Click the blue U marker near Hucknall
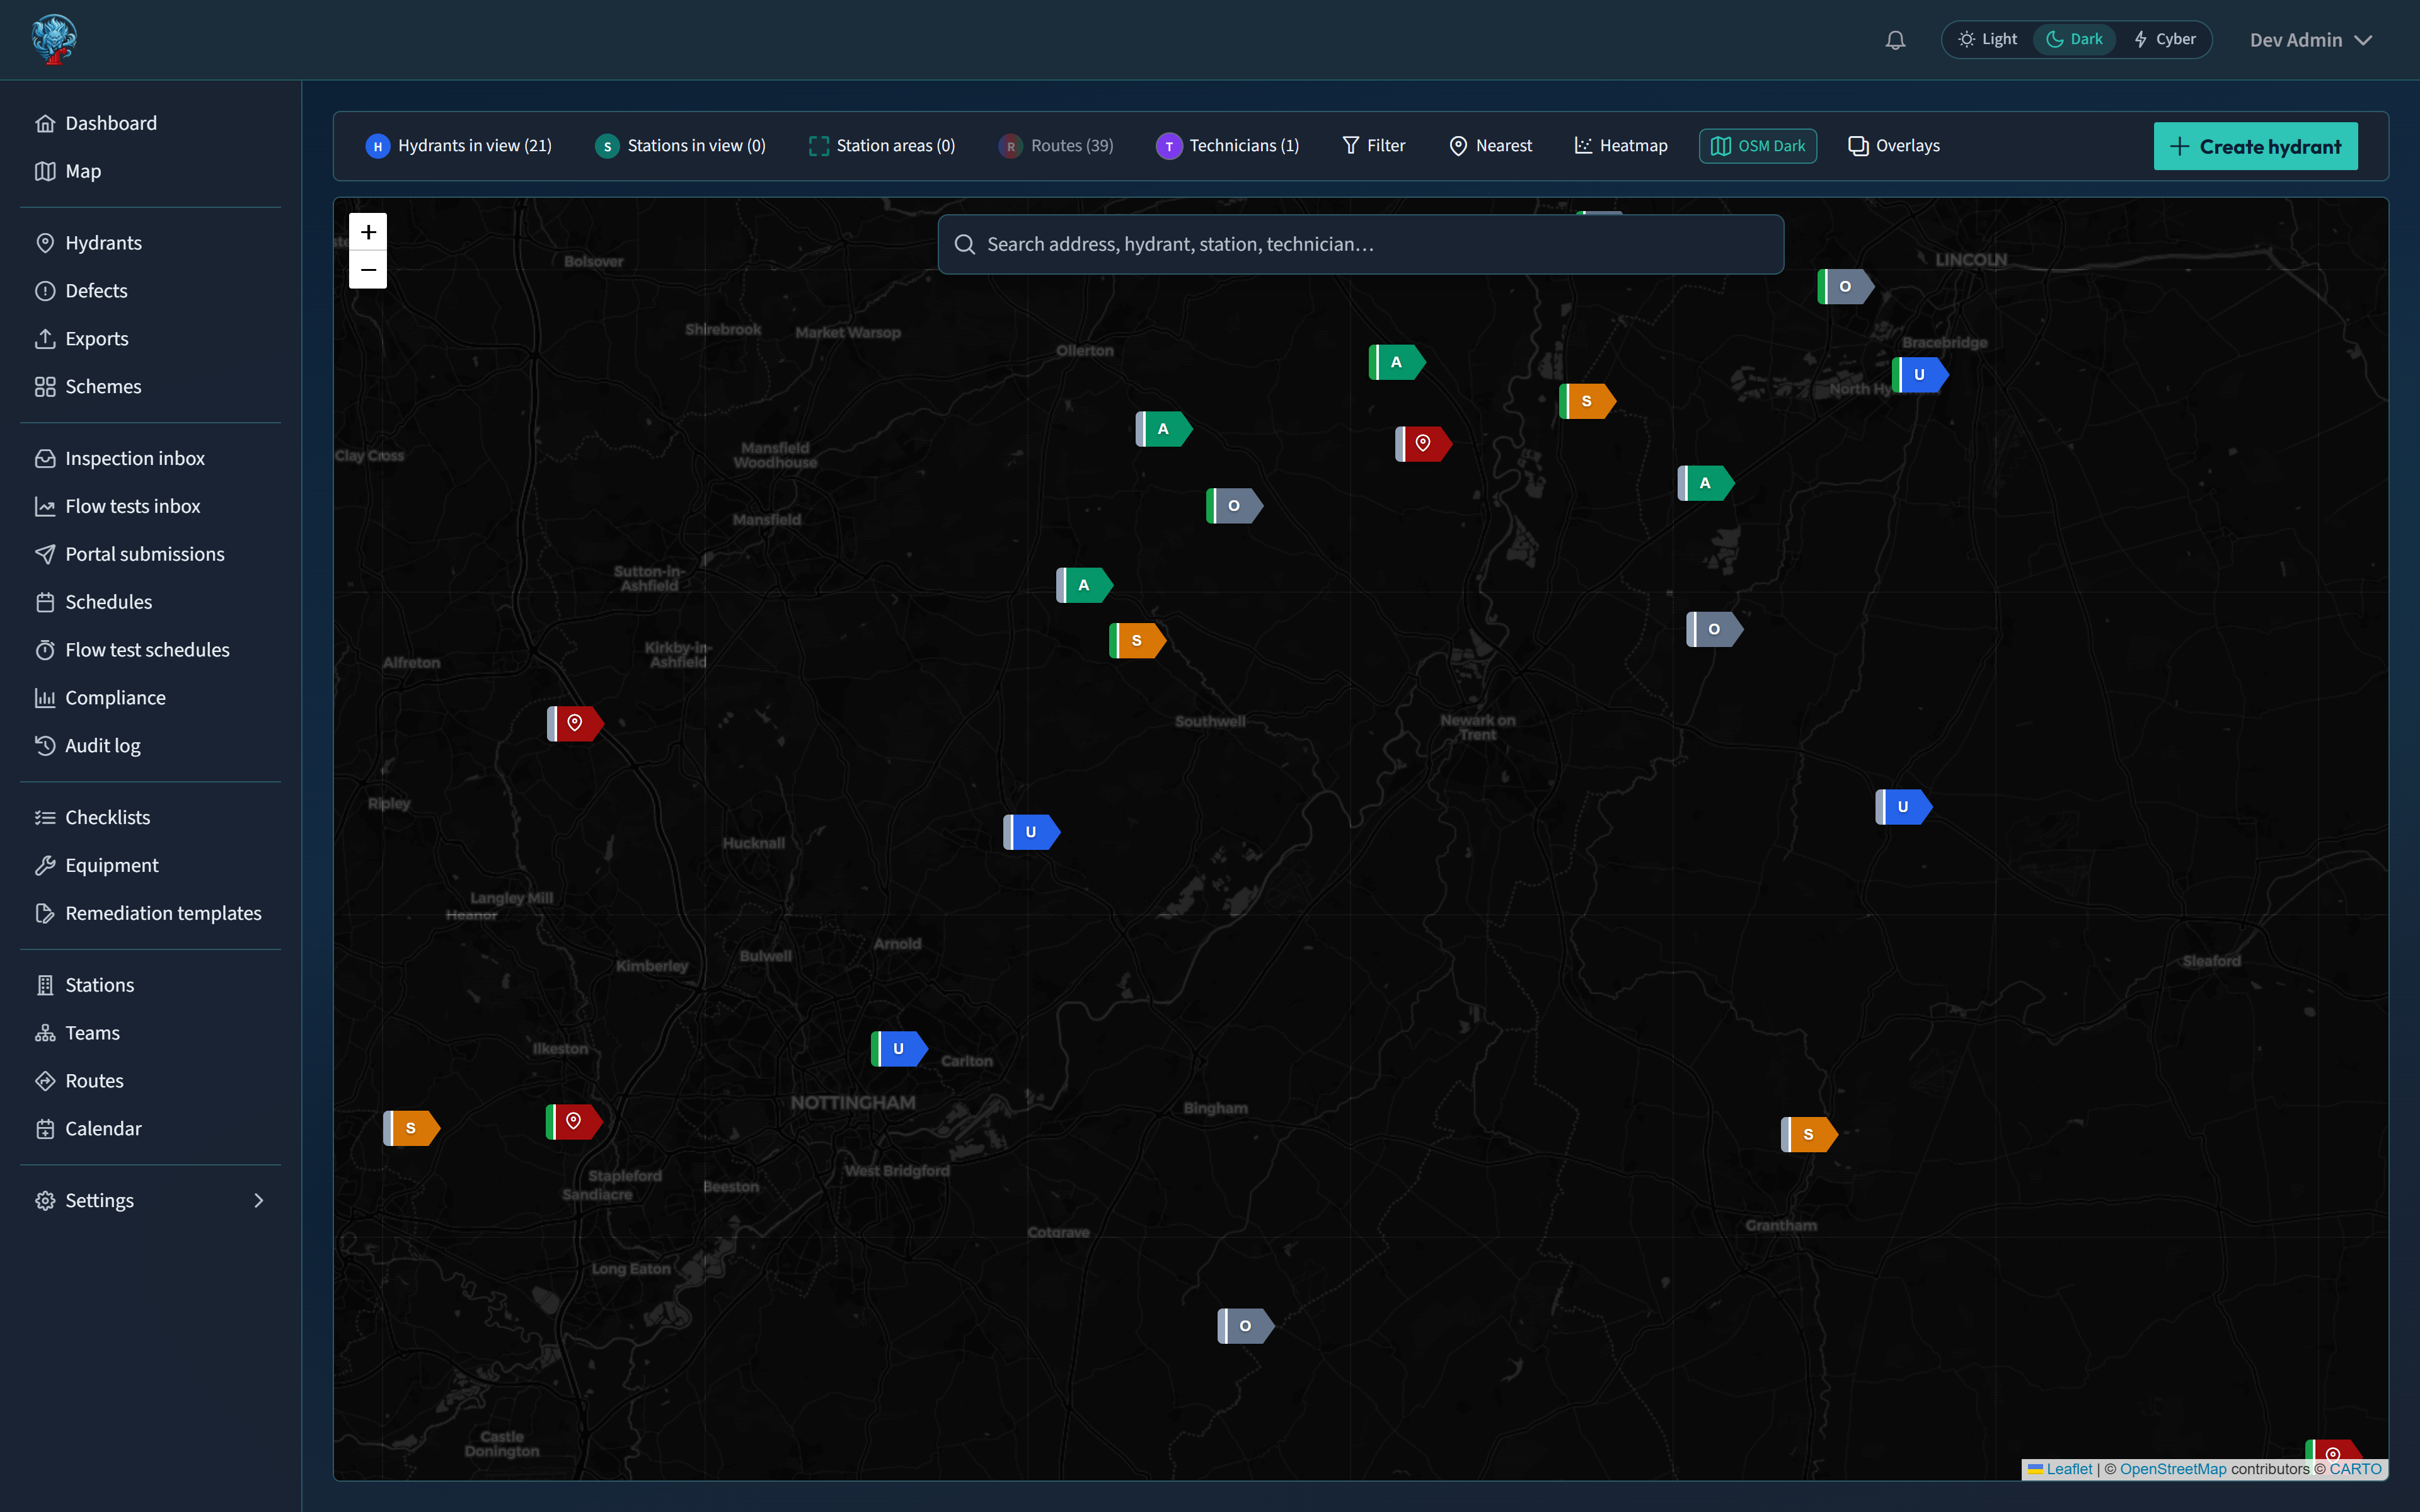The height and width of the screenshot is (1512, 2420). pyautogui.click(x=1031, y=832)
